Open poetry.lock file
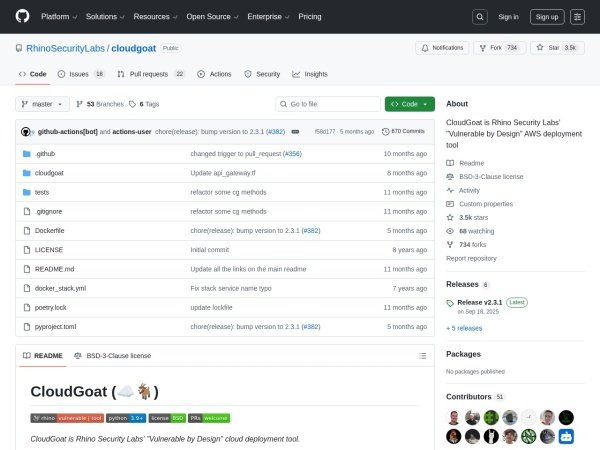 point(51,307)
